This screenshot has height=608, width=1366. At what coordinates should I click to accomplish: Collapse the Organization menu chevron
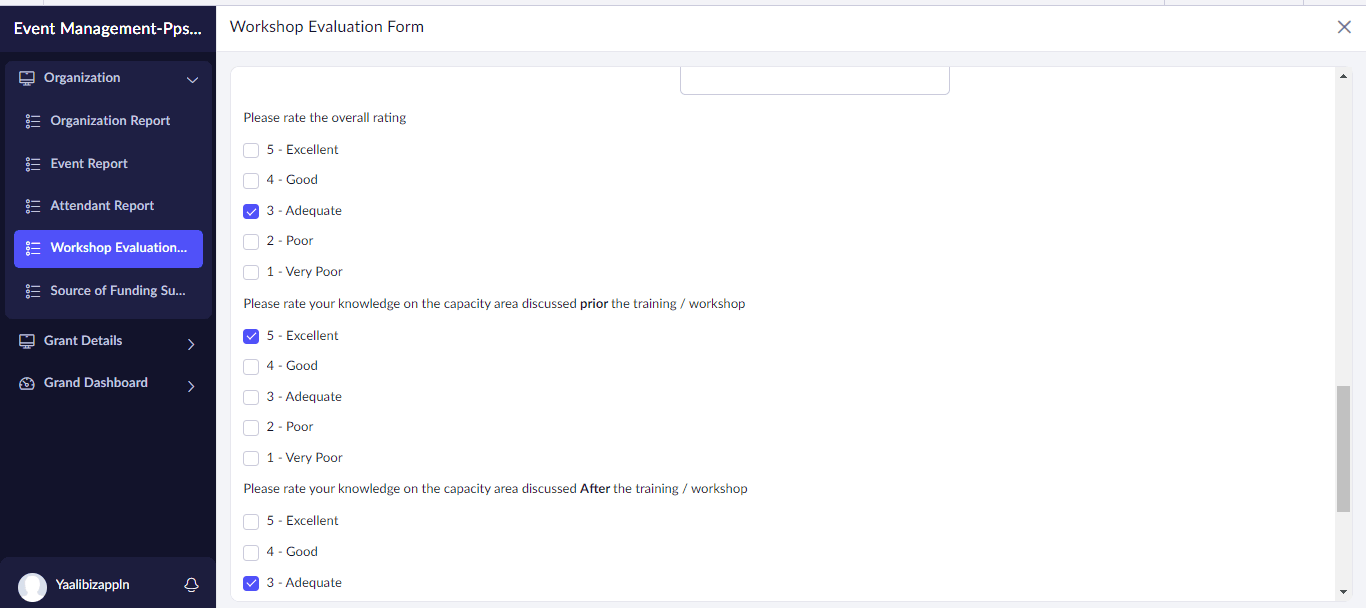tap(193, 79)
